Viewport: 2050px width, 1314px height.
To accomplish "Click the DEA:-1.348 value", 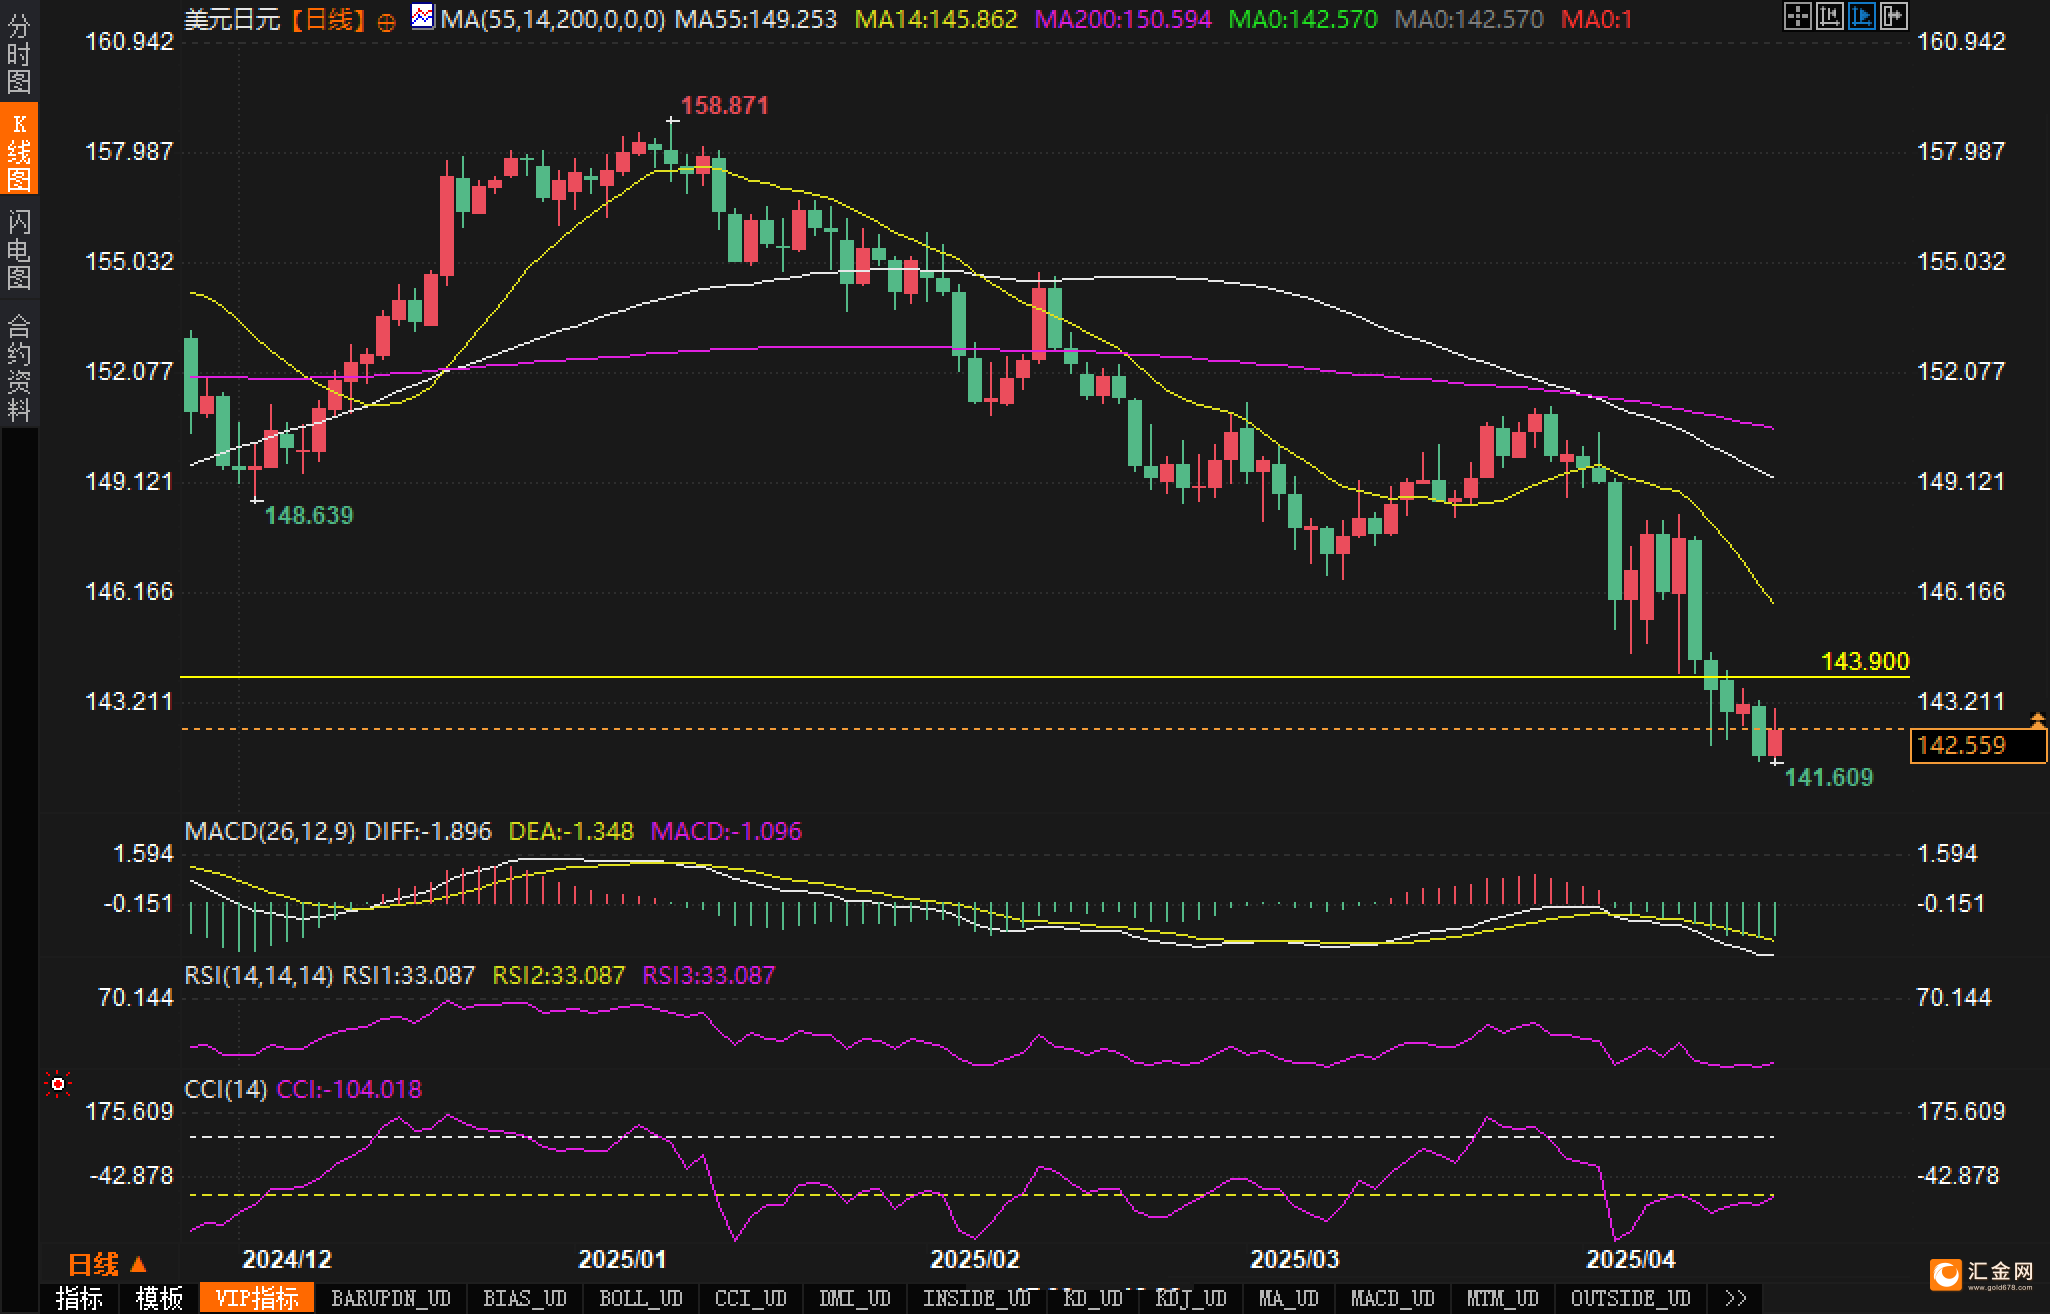I will tap(571, 831).
